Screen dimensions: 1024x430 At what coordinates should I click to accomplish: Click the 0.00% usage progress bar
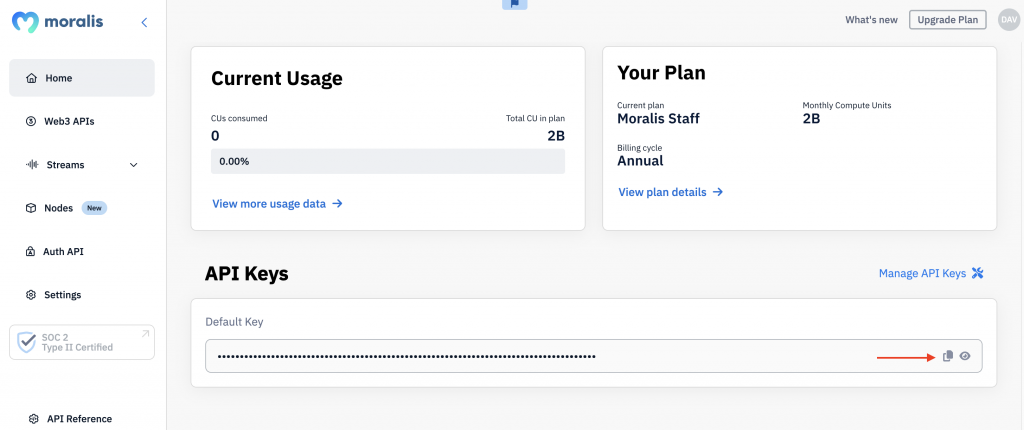coord(388,161)
